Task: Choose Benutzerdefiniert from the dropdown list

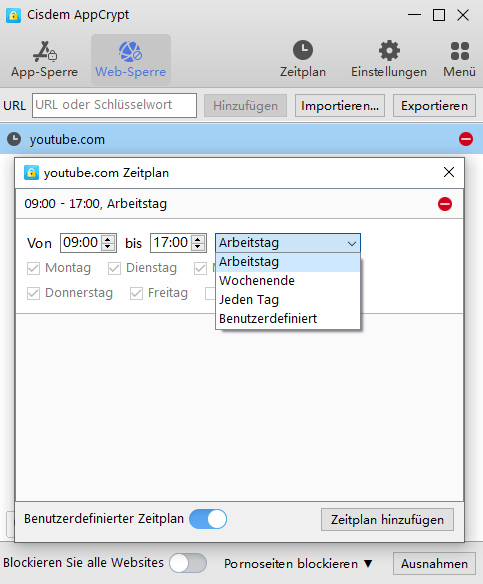Action: (x=288, y=319)
